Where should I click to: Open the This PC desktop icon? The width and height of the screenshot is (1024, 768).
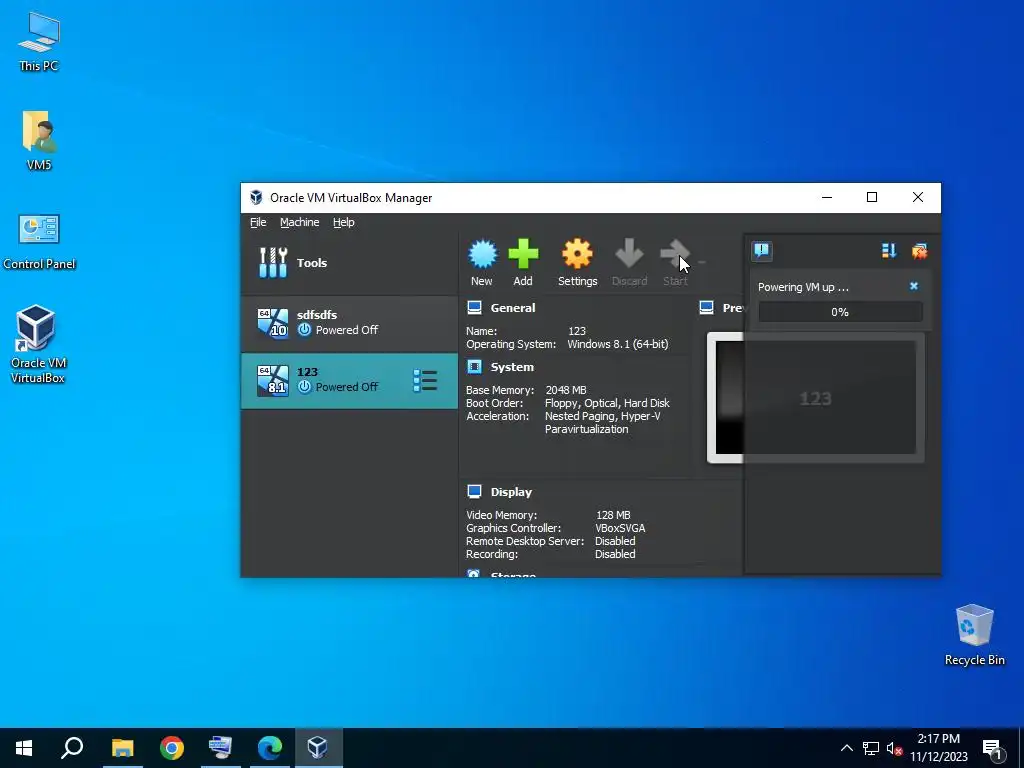[39, 40]
